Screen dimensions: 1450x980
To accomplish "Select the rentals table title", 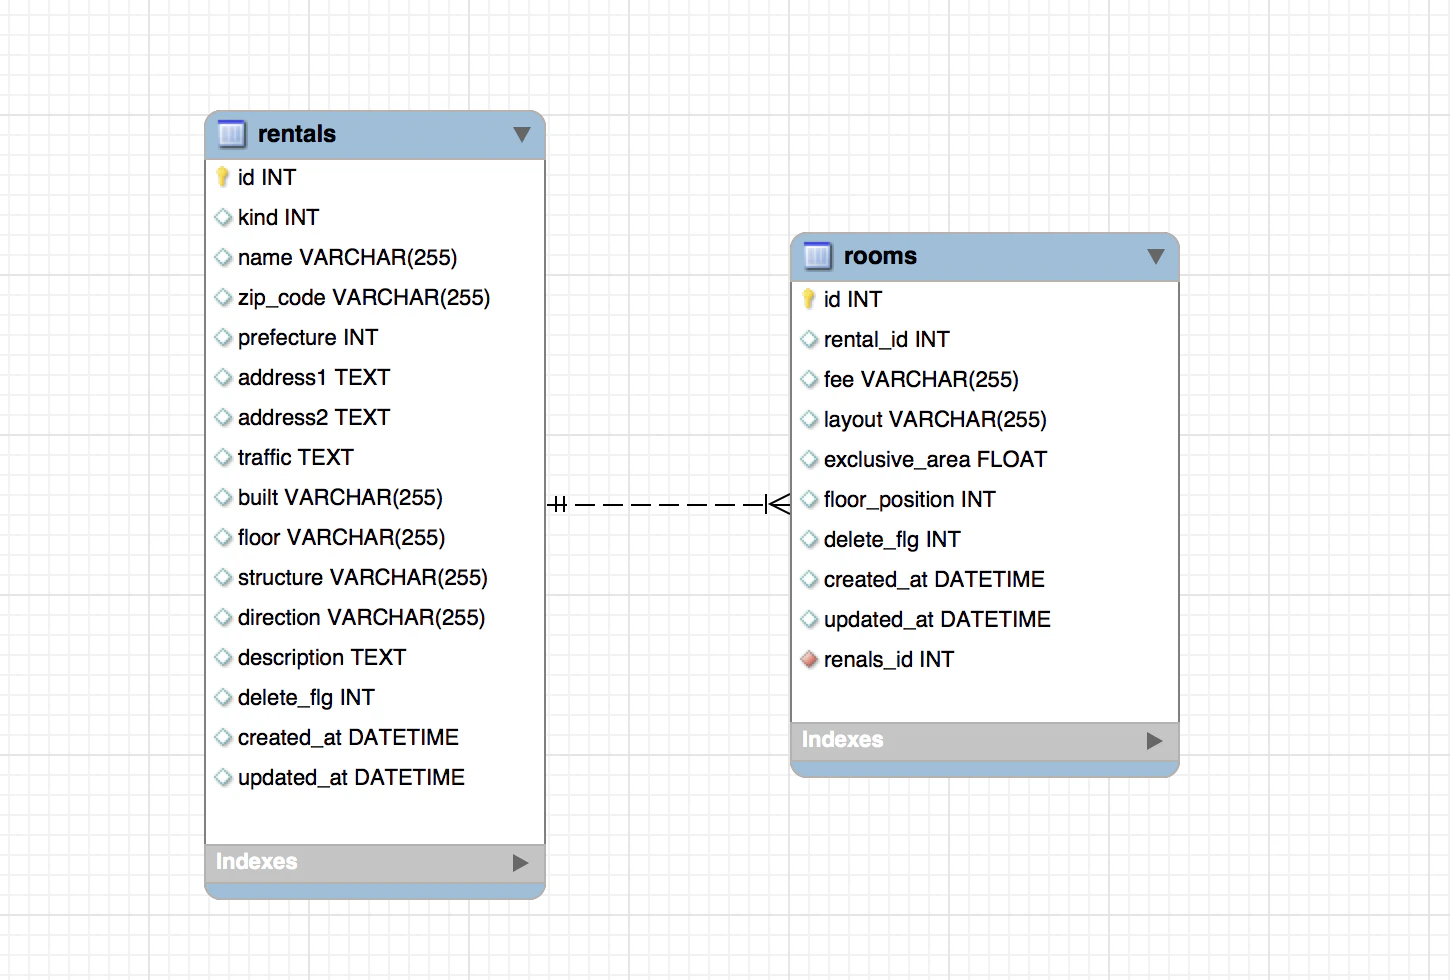I will point(297,134).
